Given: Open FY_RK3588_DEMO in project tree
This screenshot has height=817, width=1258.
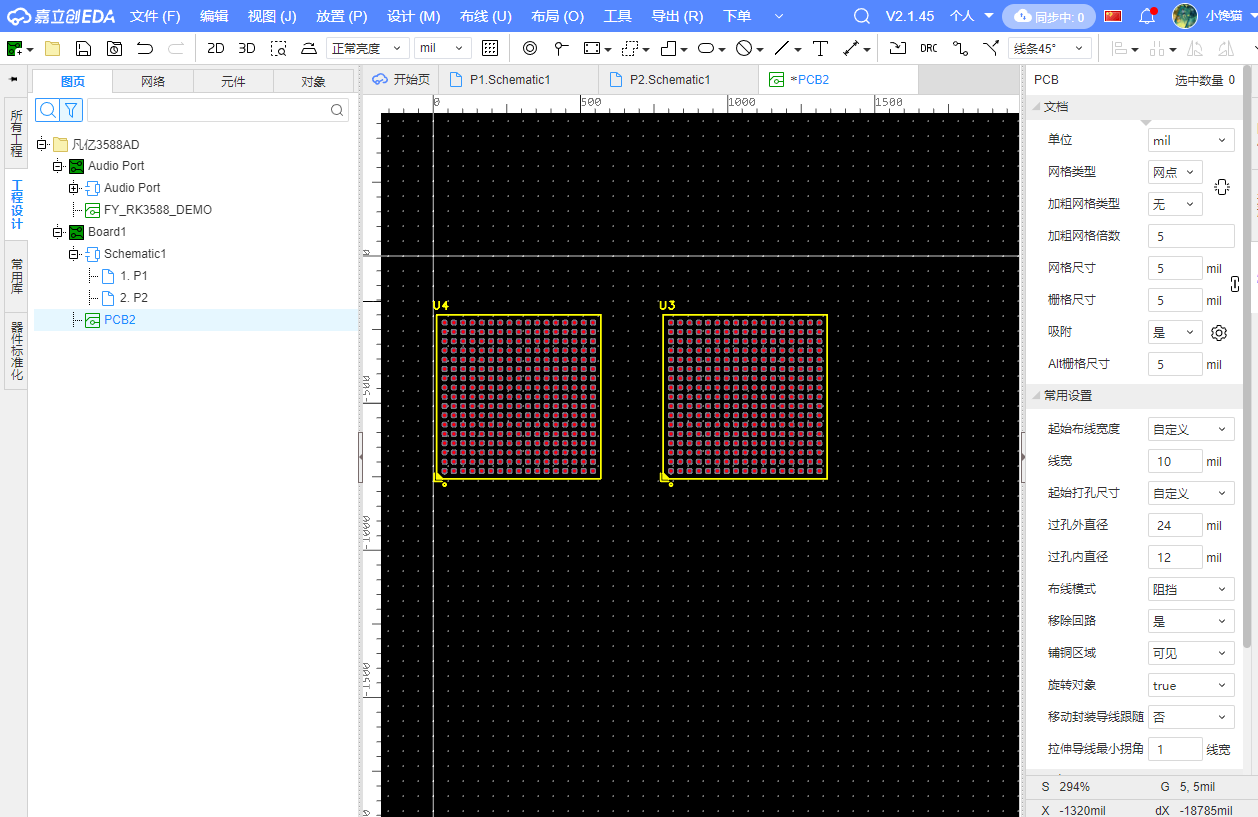Looking at the screenshot, I should coord(157,210).
